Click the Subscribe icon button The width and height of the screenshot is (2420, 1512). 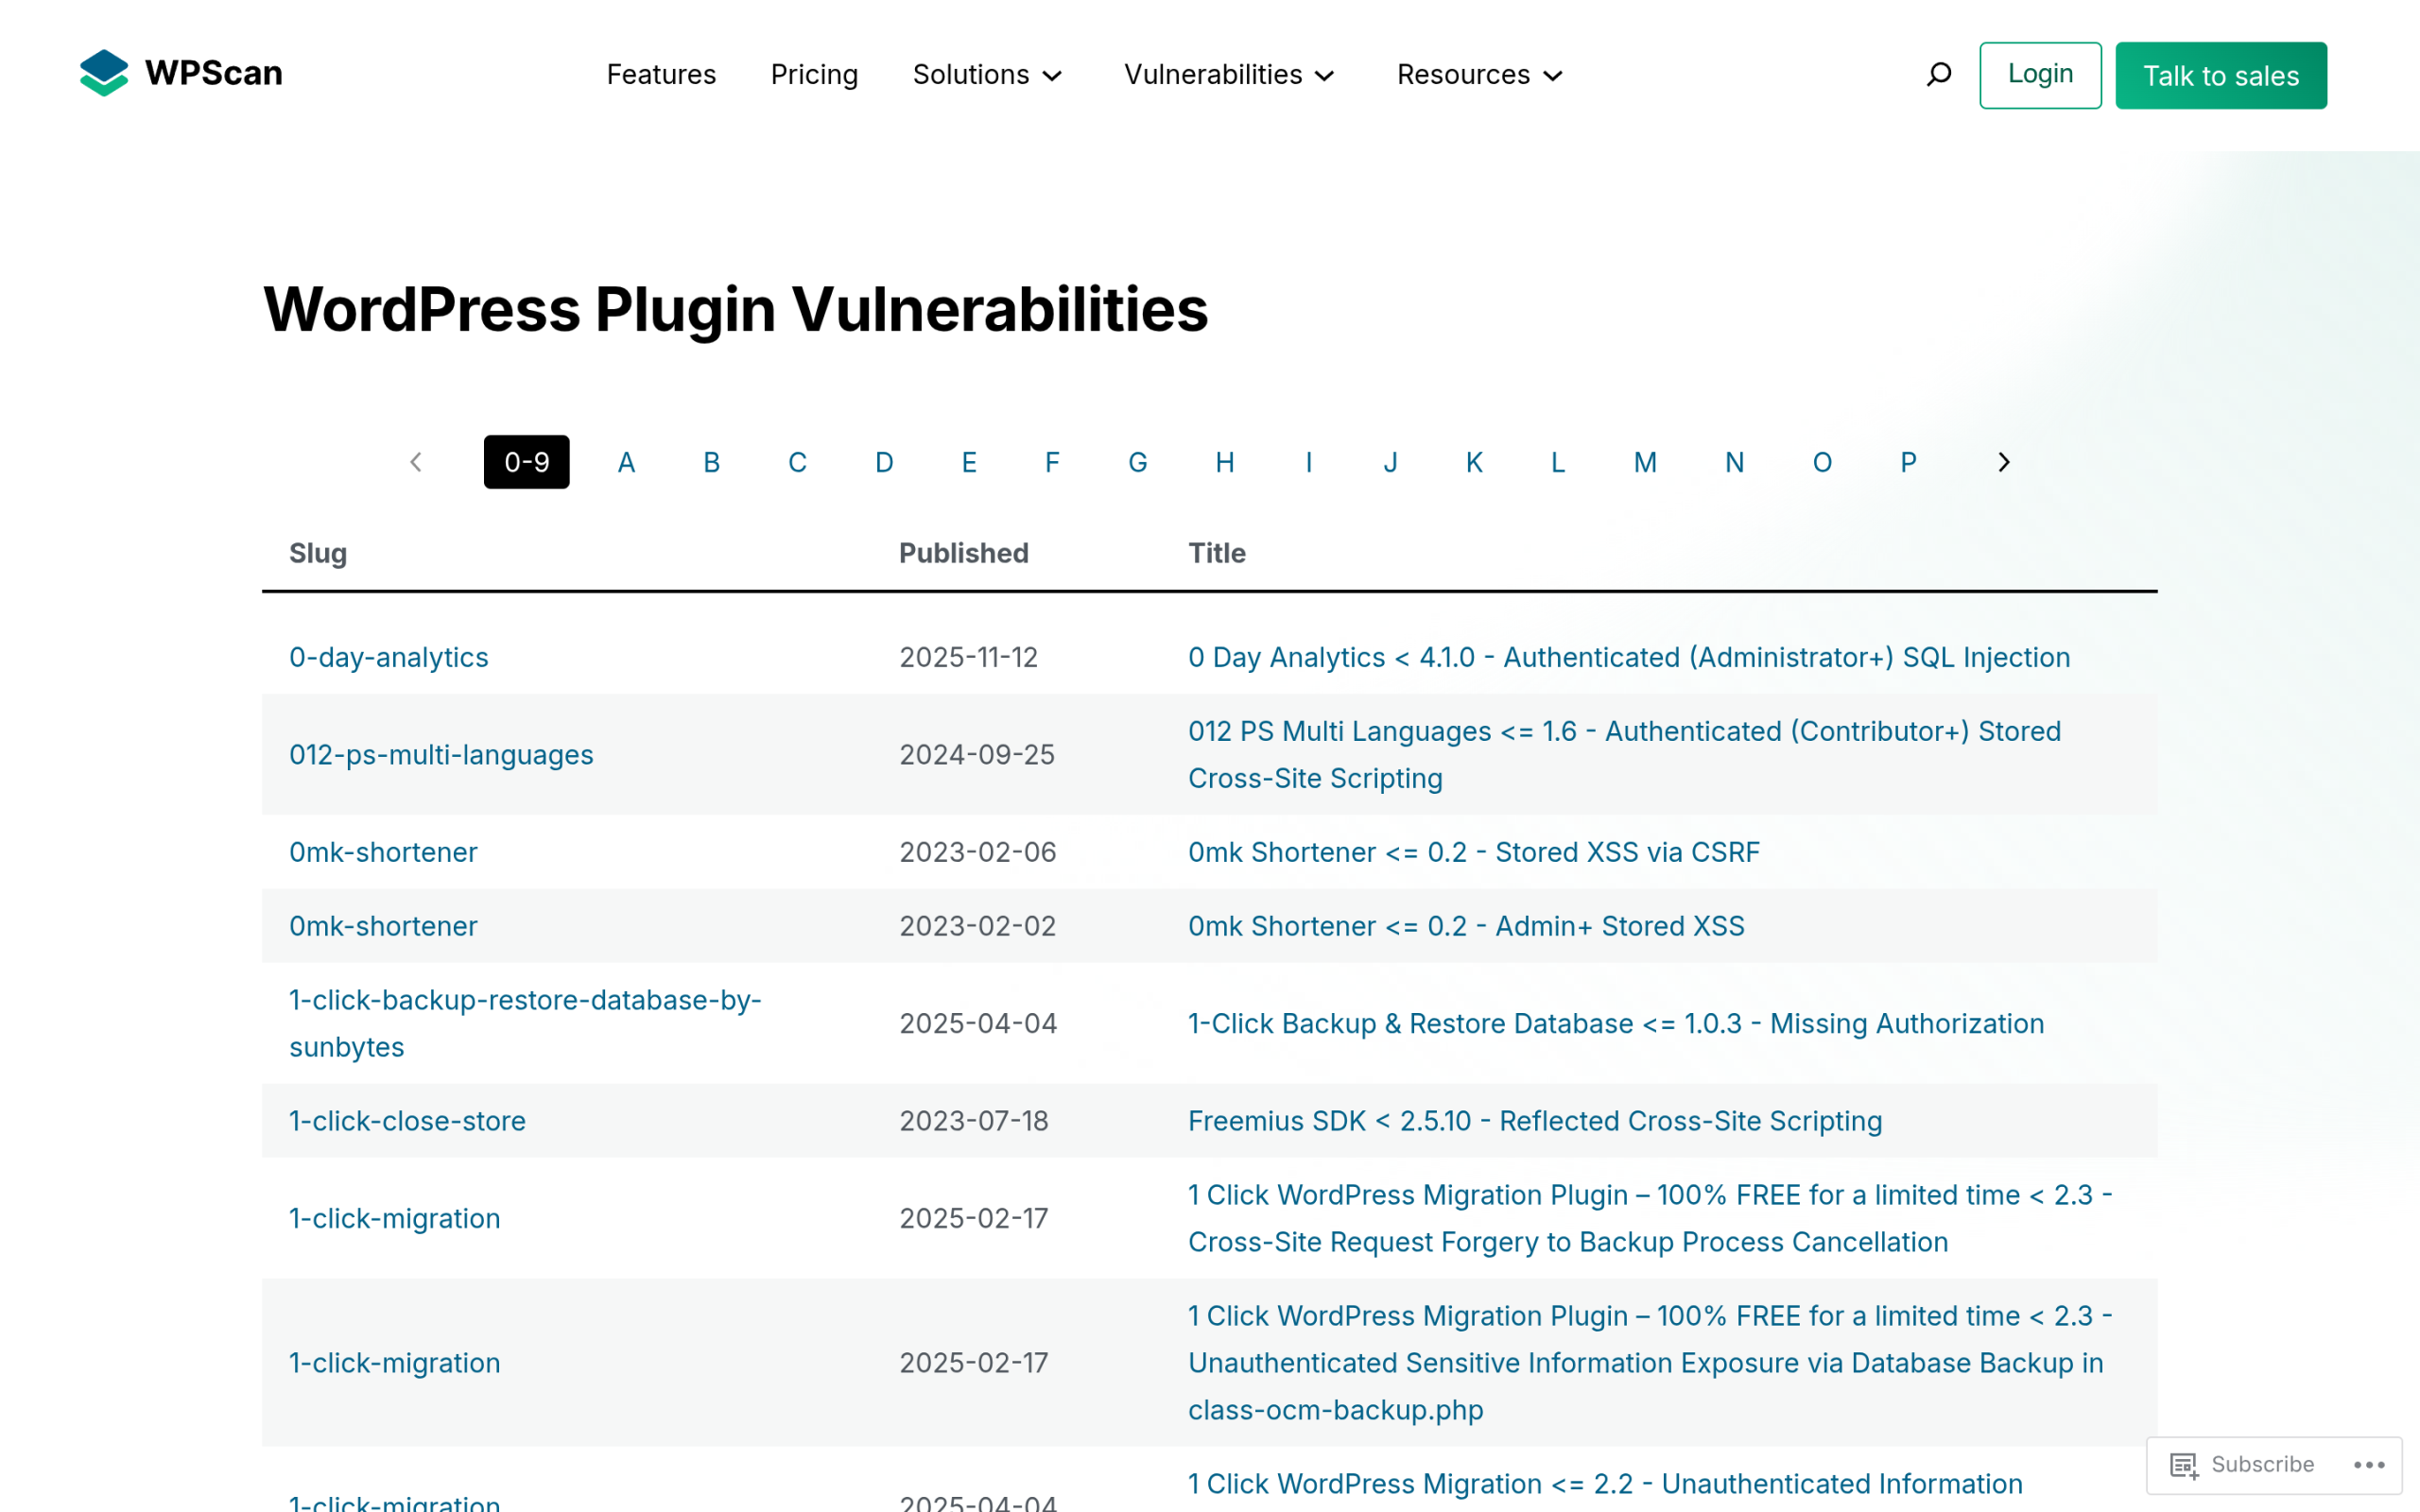click(2241, 1464)
